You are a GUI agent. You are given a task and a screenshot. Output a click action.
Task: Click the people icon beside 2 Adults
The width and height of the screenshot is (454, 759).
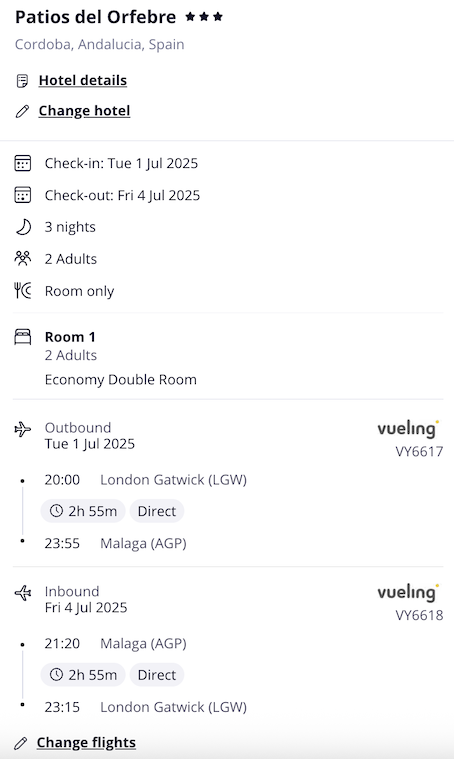pos(23,258)
